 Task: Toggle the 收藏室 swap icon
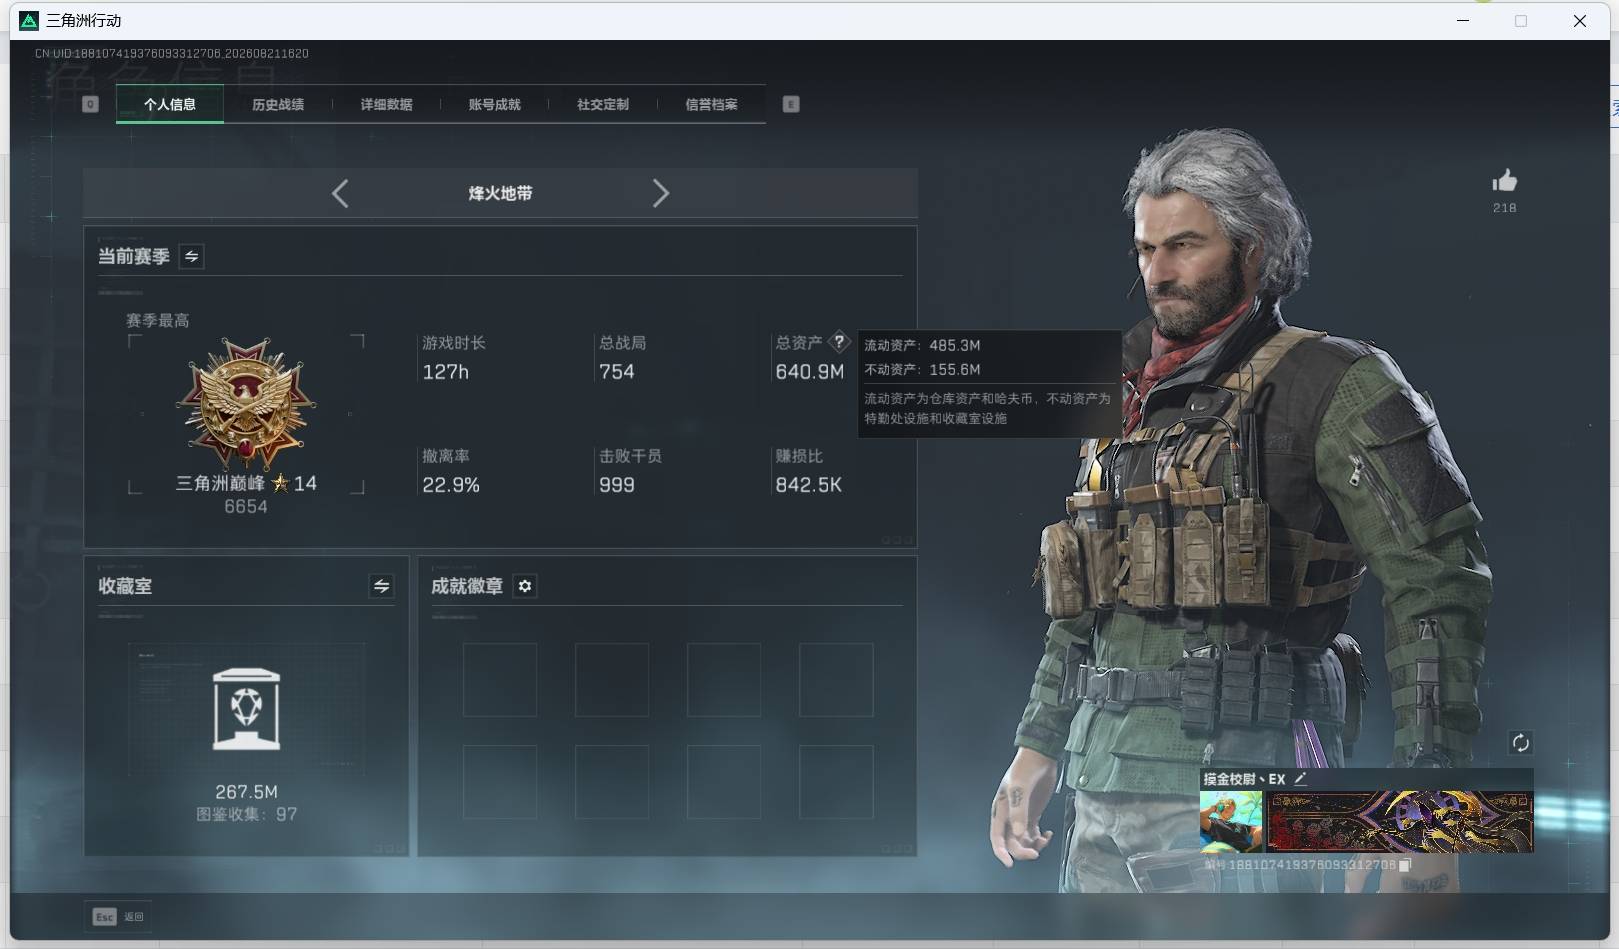pyautogui.click(x=381, y=586)
